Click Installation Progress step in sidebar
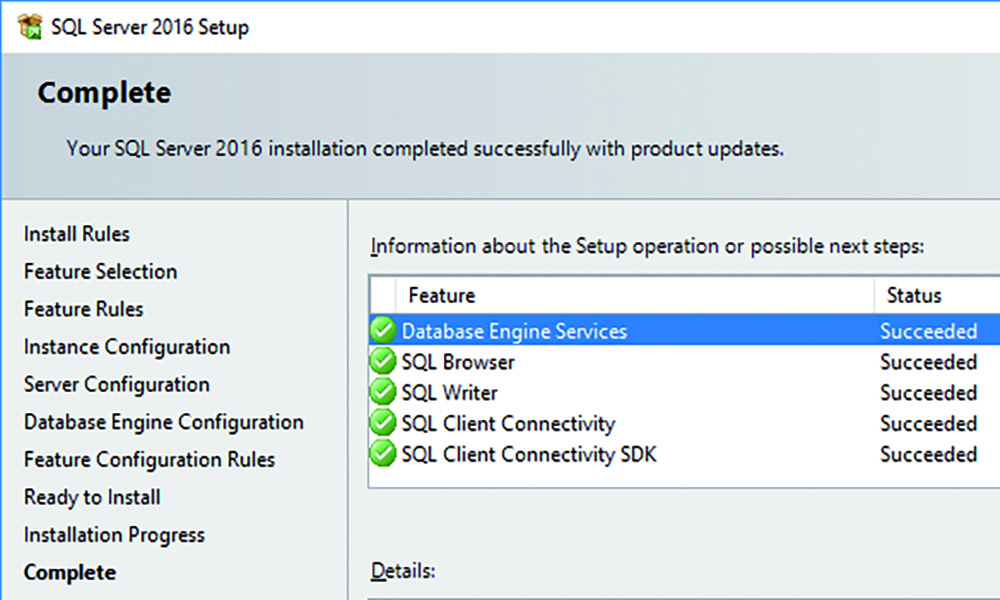The image size is (1000, 600). [114, 536]
